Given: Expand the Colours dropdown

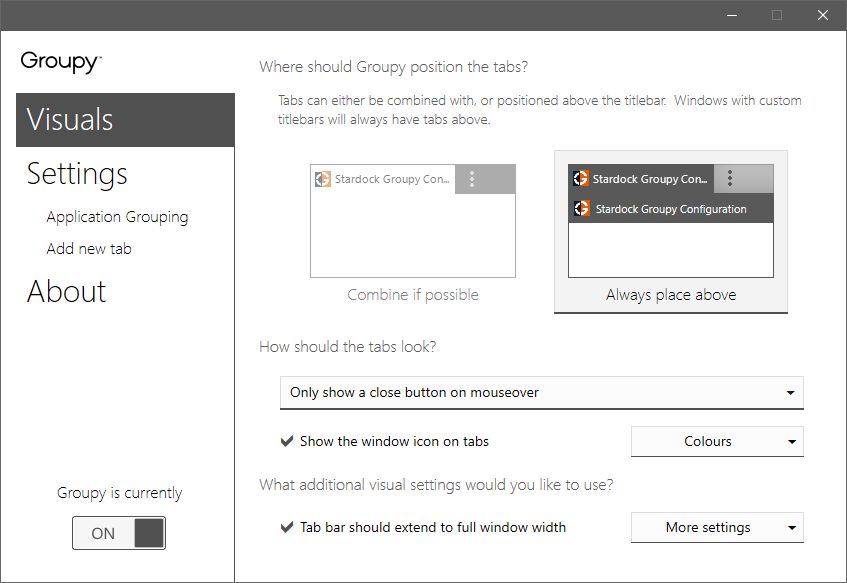Looking at the screenshot, I should (716, 441).
